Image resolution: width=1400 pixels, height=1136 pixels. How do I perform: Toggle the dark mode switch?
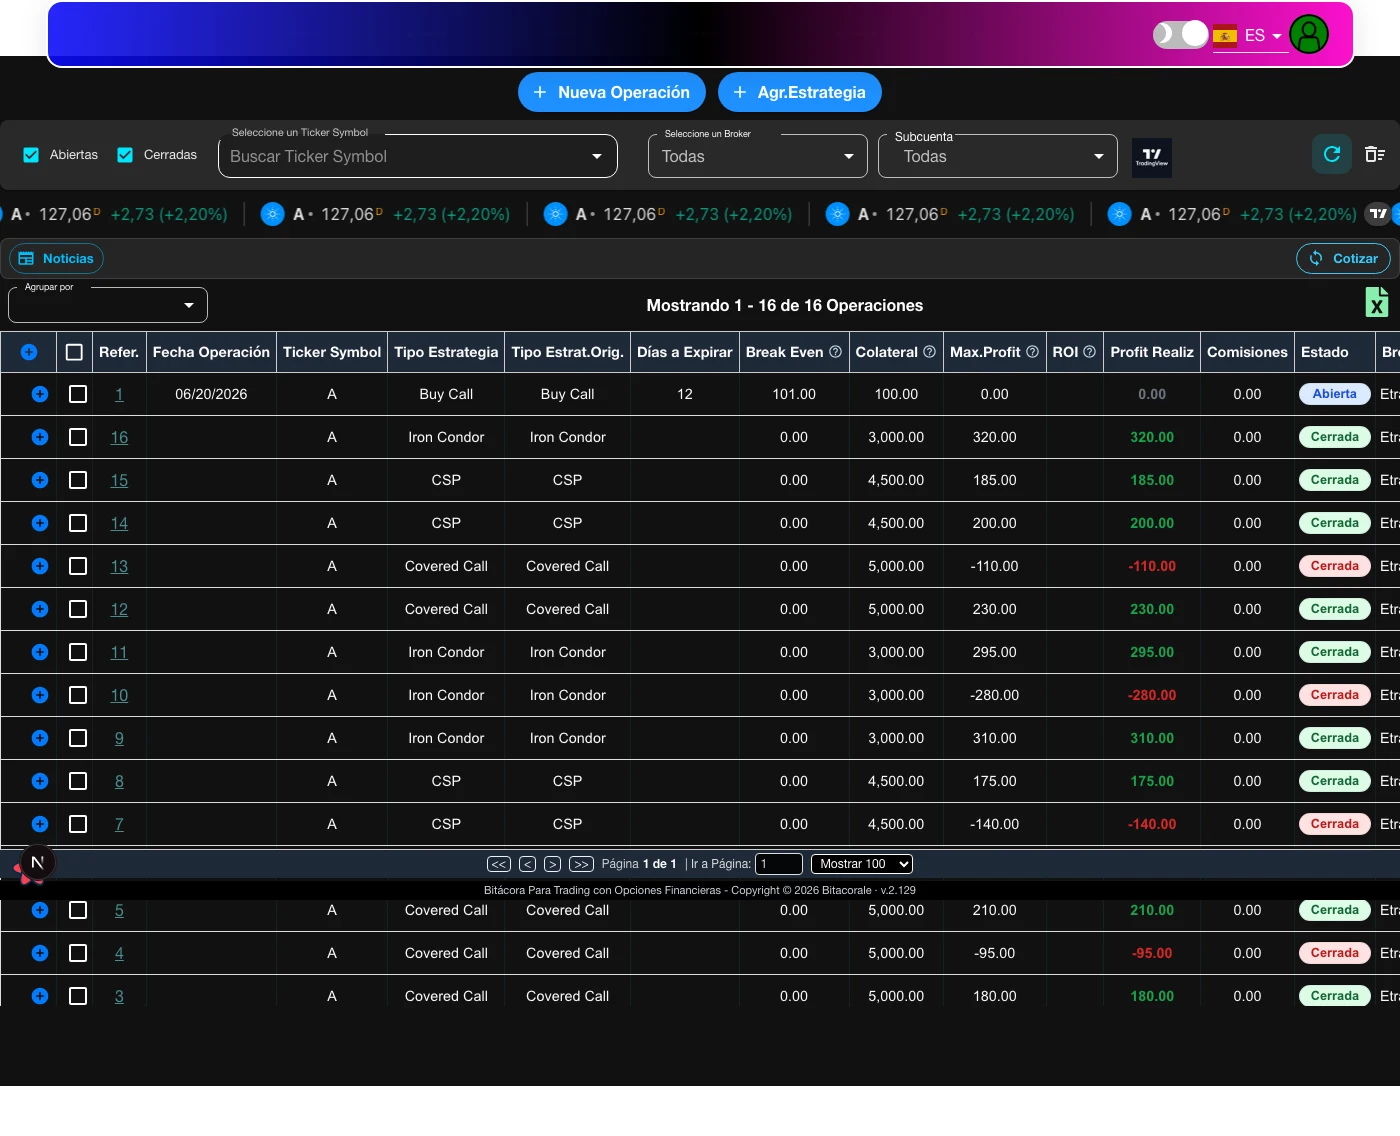tap(1180, 34)
